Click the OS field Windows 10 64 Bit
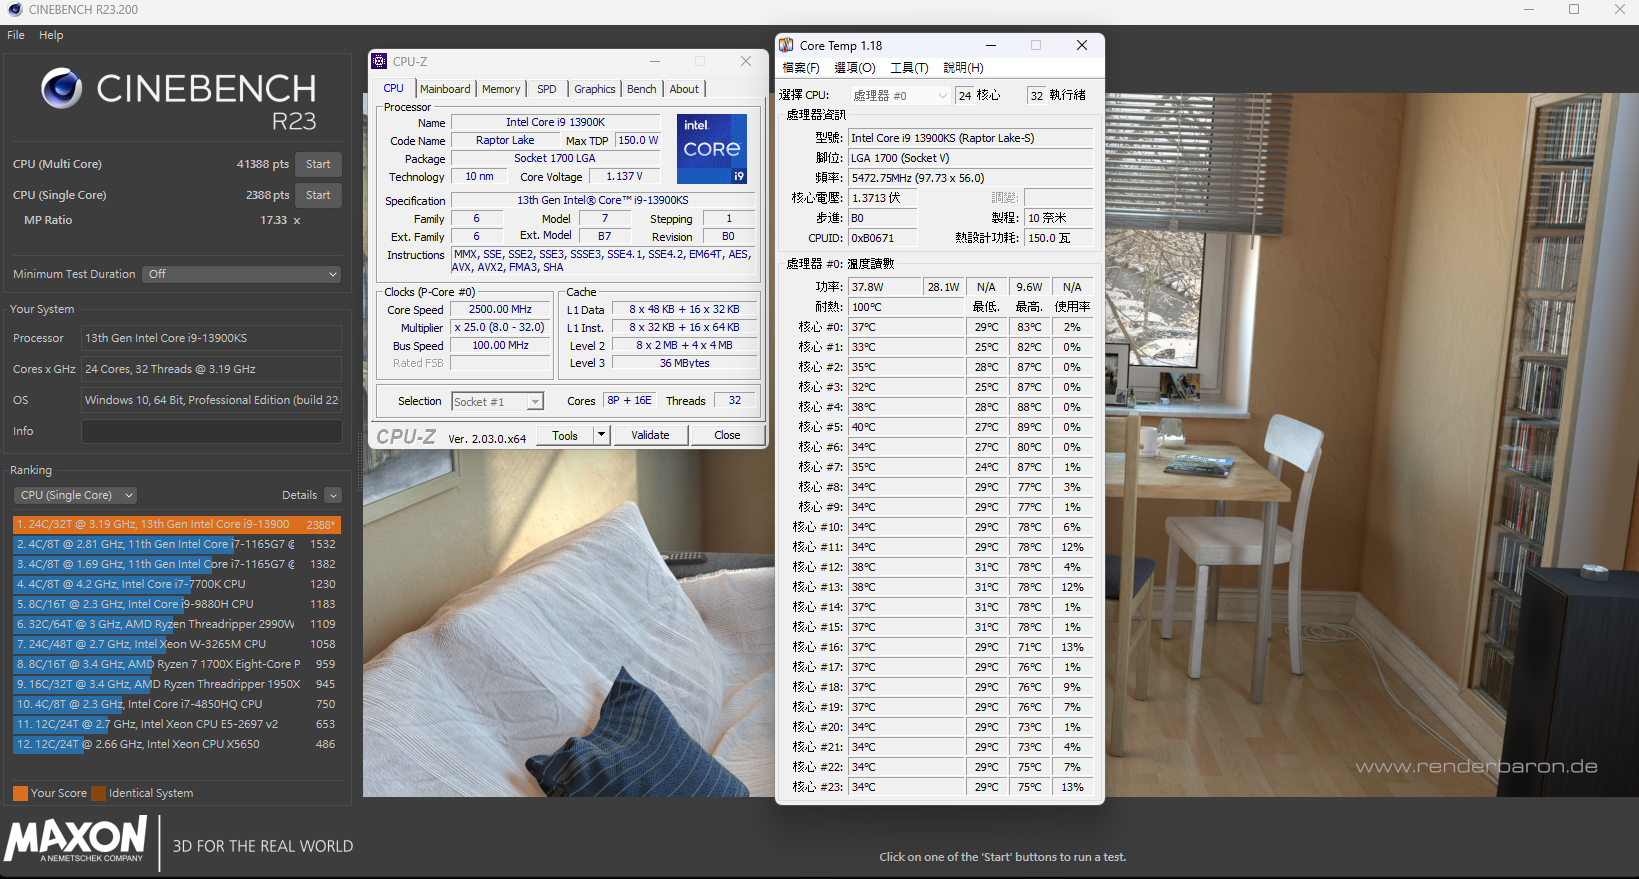This screenshot has height=879, width=1639. (x=211, y=400)
